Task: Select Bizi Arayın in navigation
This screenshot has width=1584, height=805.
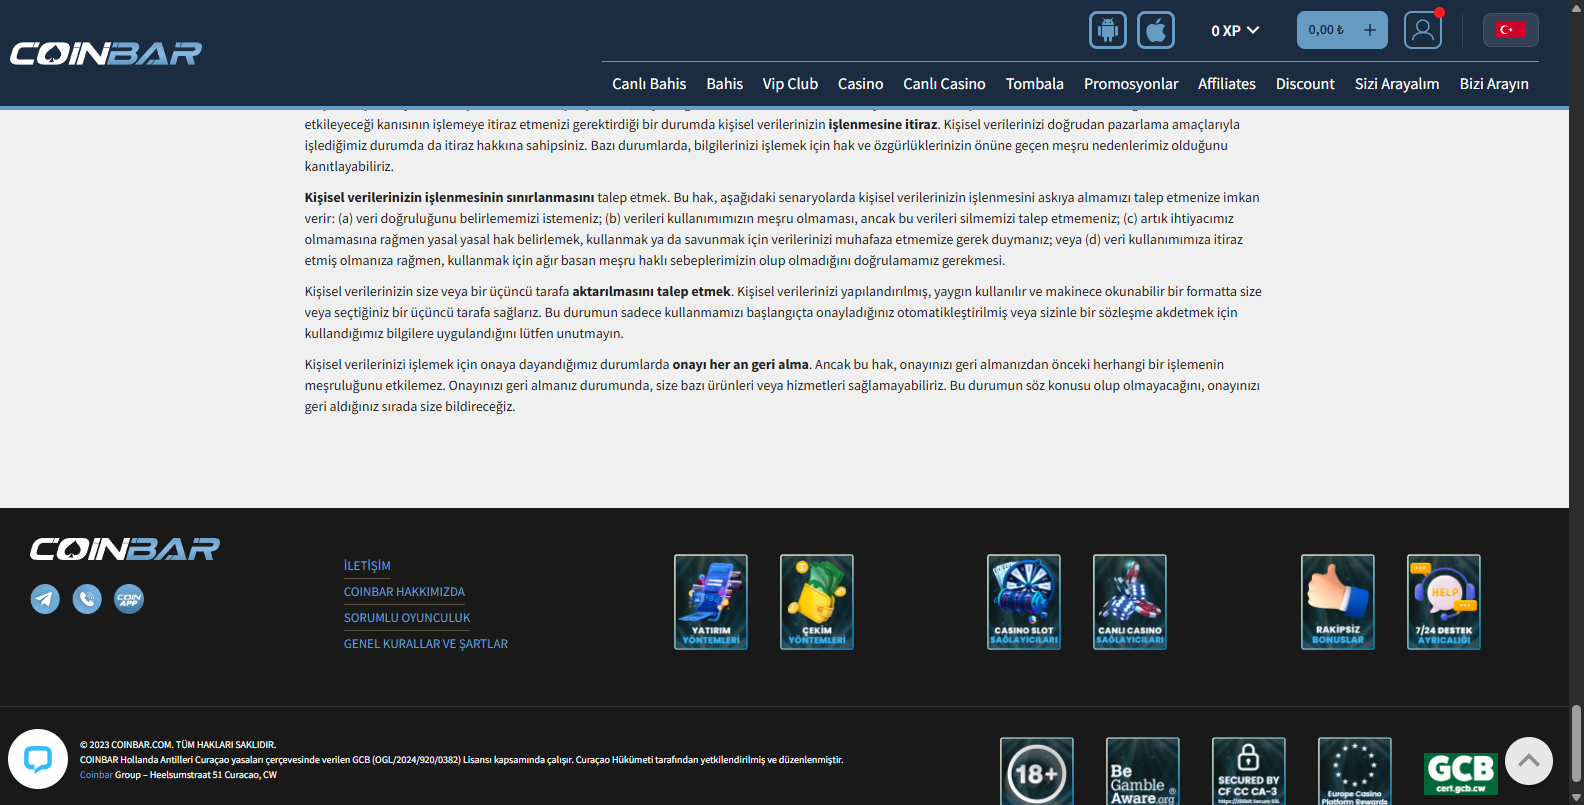Action: [x=1494, y=84]
